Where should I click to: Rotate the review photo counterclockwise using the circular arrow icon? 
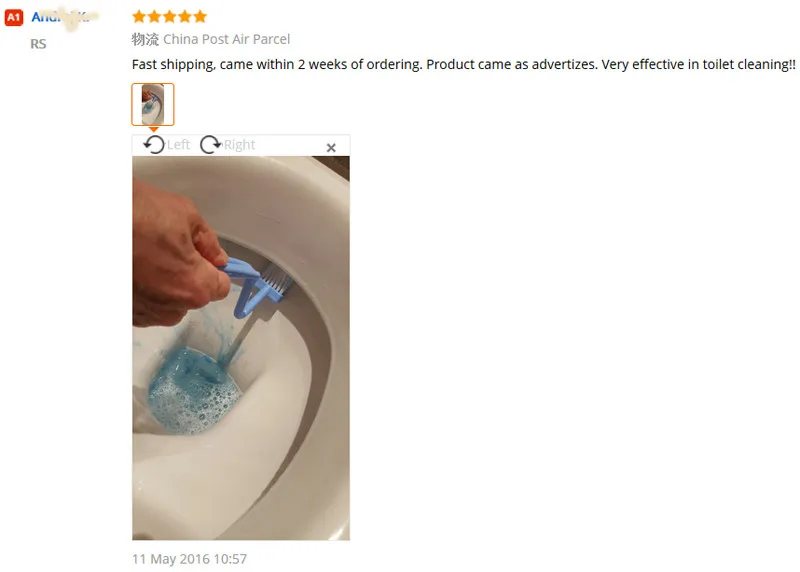pos(154,145)
